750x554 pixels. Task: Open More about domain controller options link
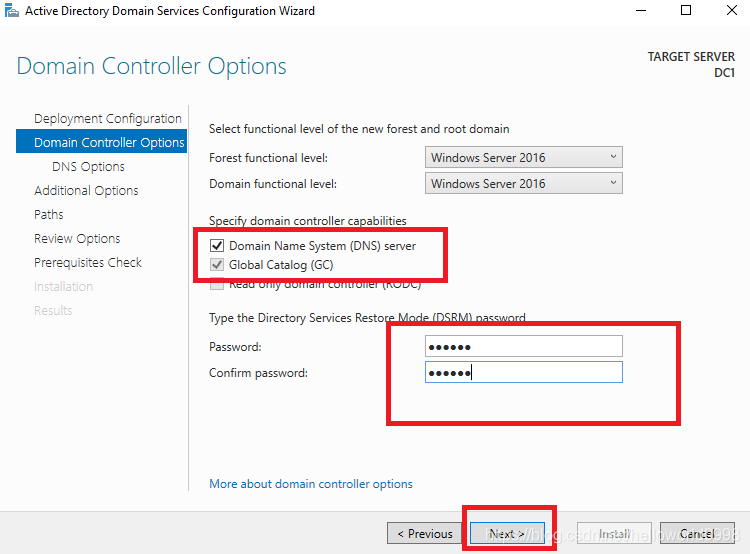coord(311,484)
